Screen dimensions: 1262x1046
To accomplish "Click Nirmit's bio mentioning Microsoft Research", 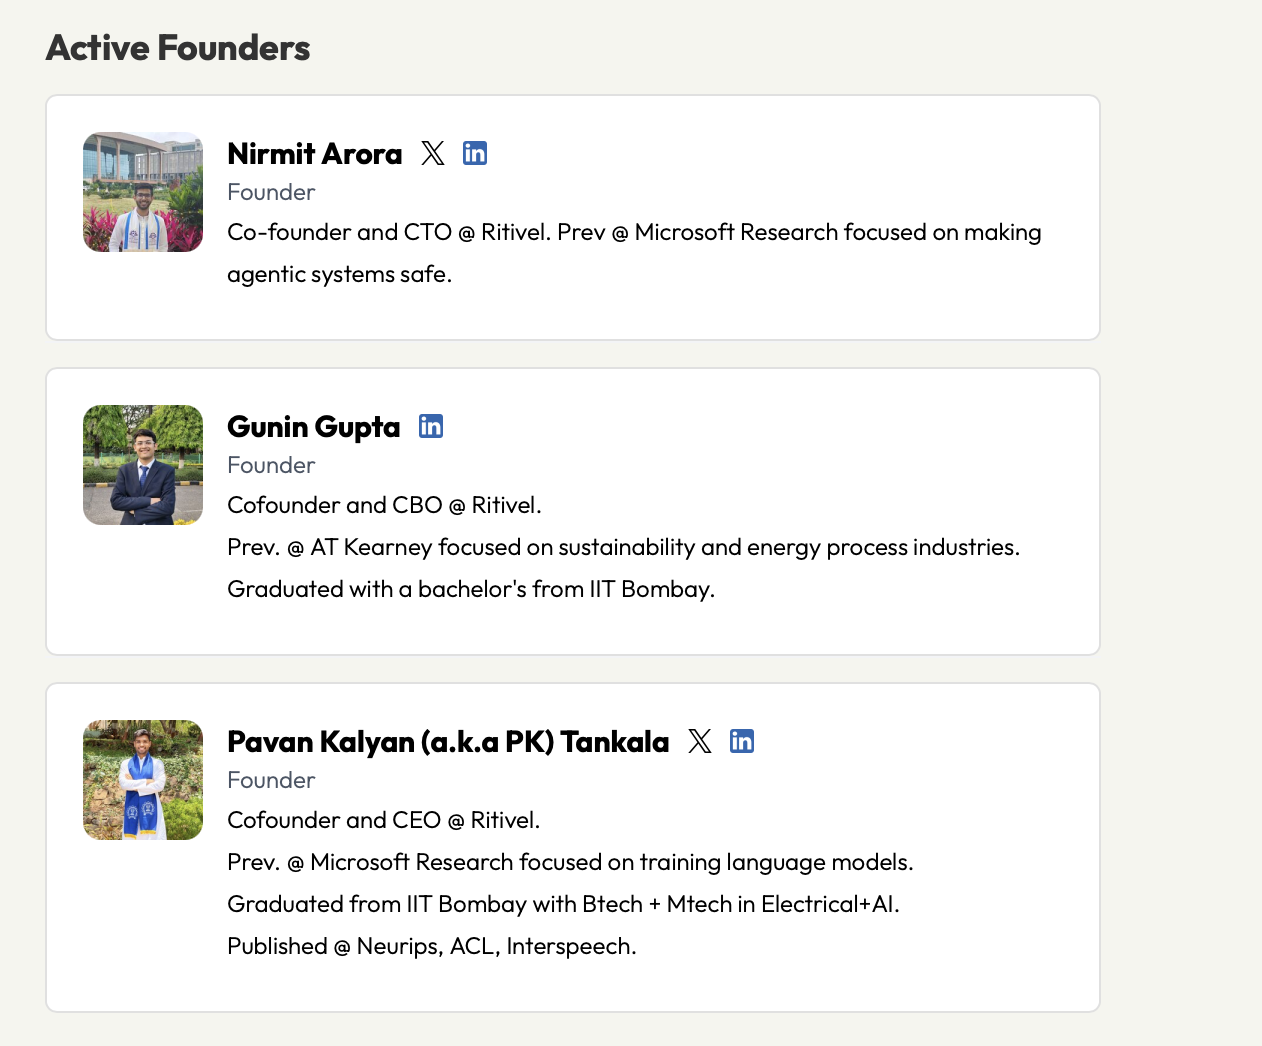I will [x=634, y=233].
